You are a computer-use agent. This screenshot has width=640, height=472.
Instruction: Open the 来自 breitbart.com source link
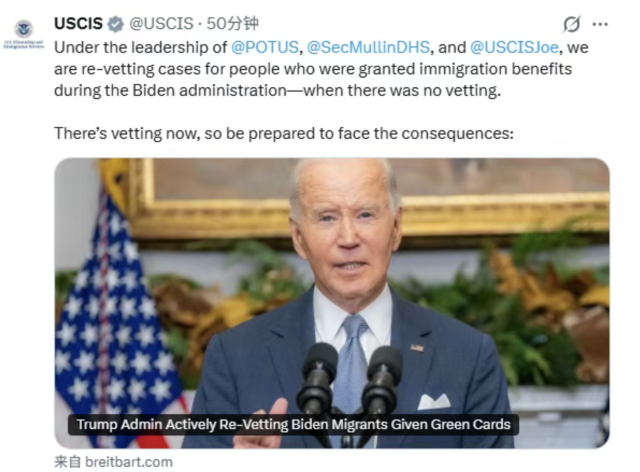click(113, 462)
